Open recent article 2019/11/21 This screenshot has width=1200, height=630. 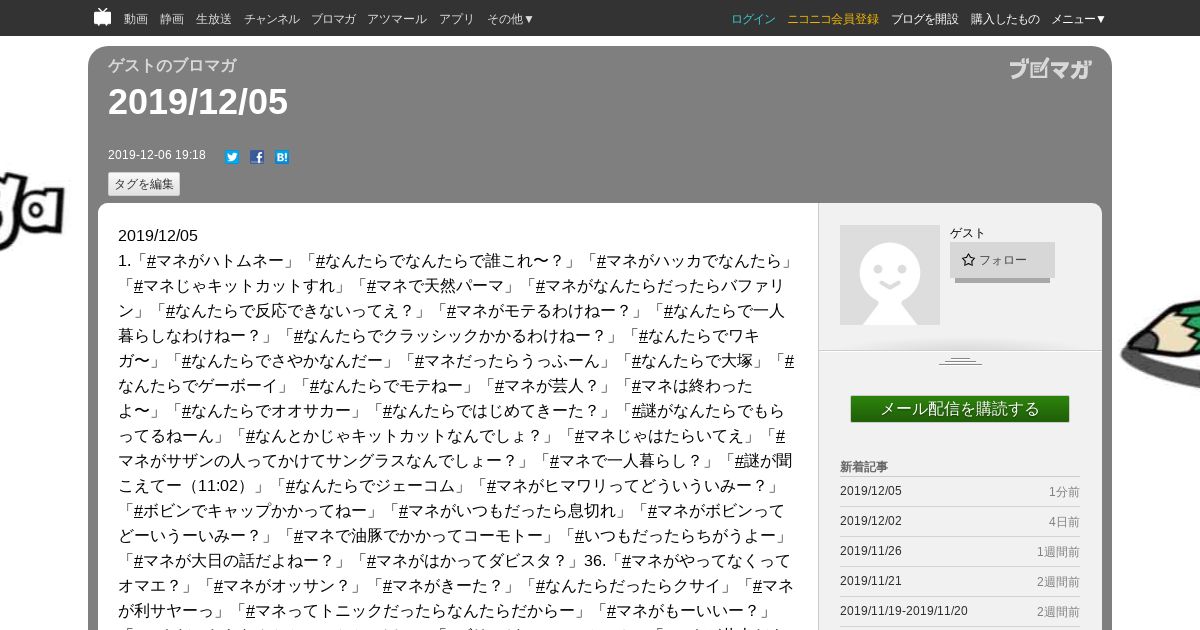[x=871, y=581]
